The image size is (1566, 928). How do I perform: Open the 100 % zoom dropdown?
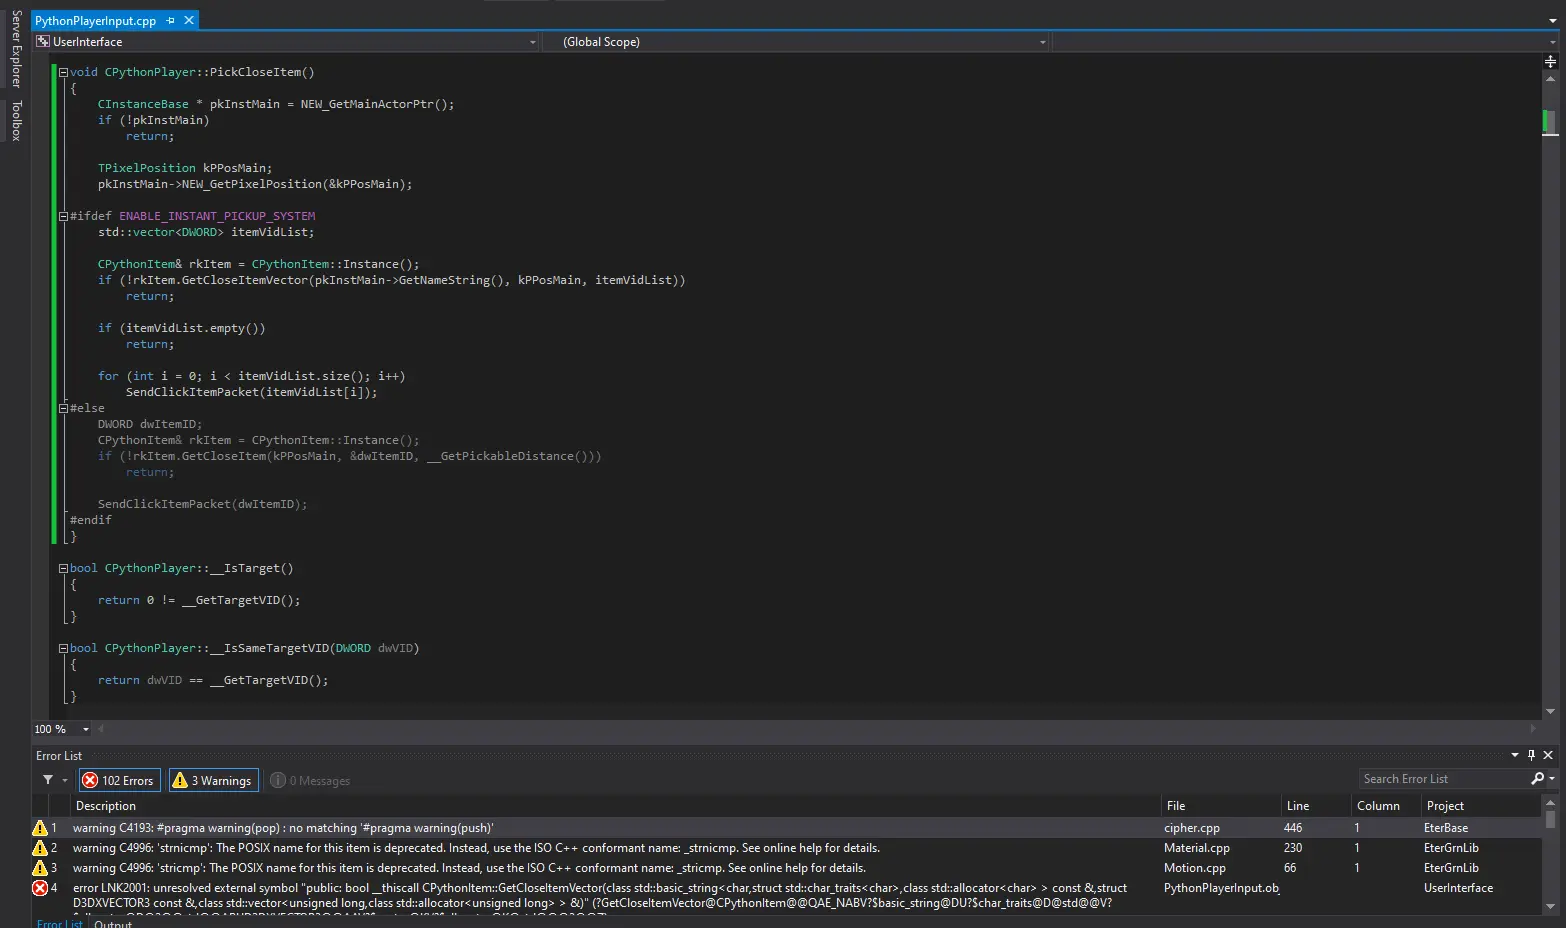point(85,729)
